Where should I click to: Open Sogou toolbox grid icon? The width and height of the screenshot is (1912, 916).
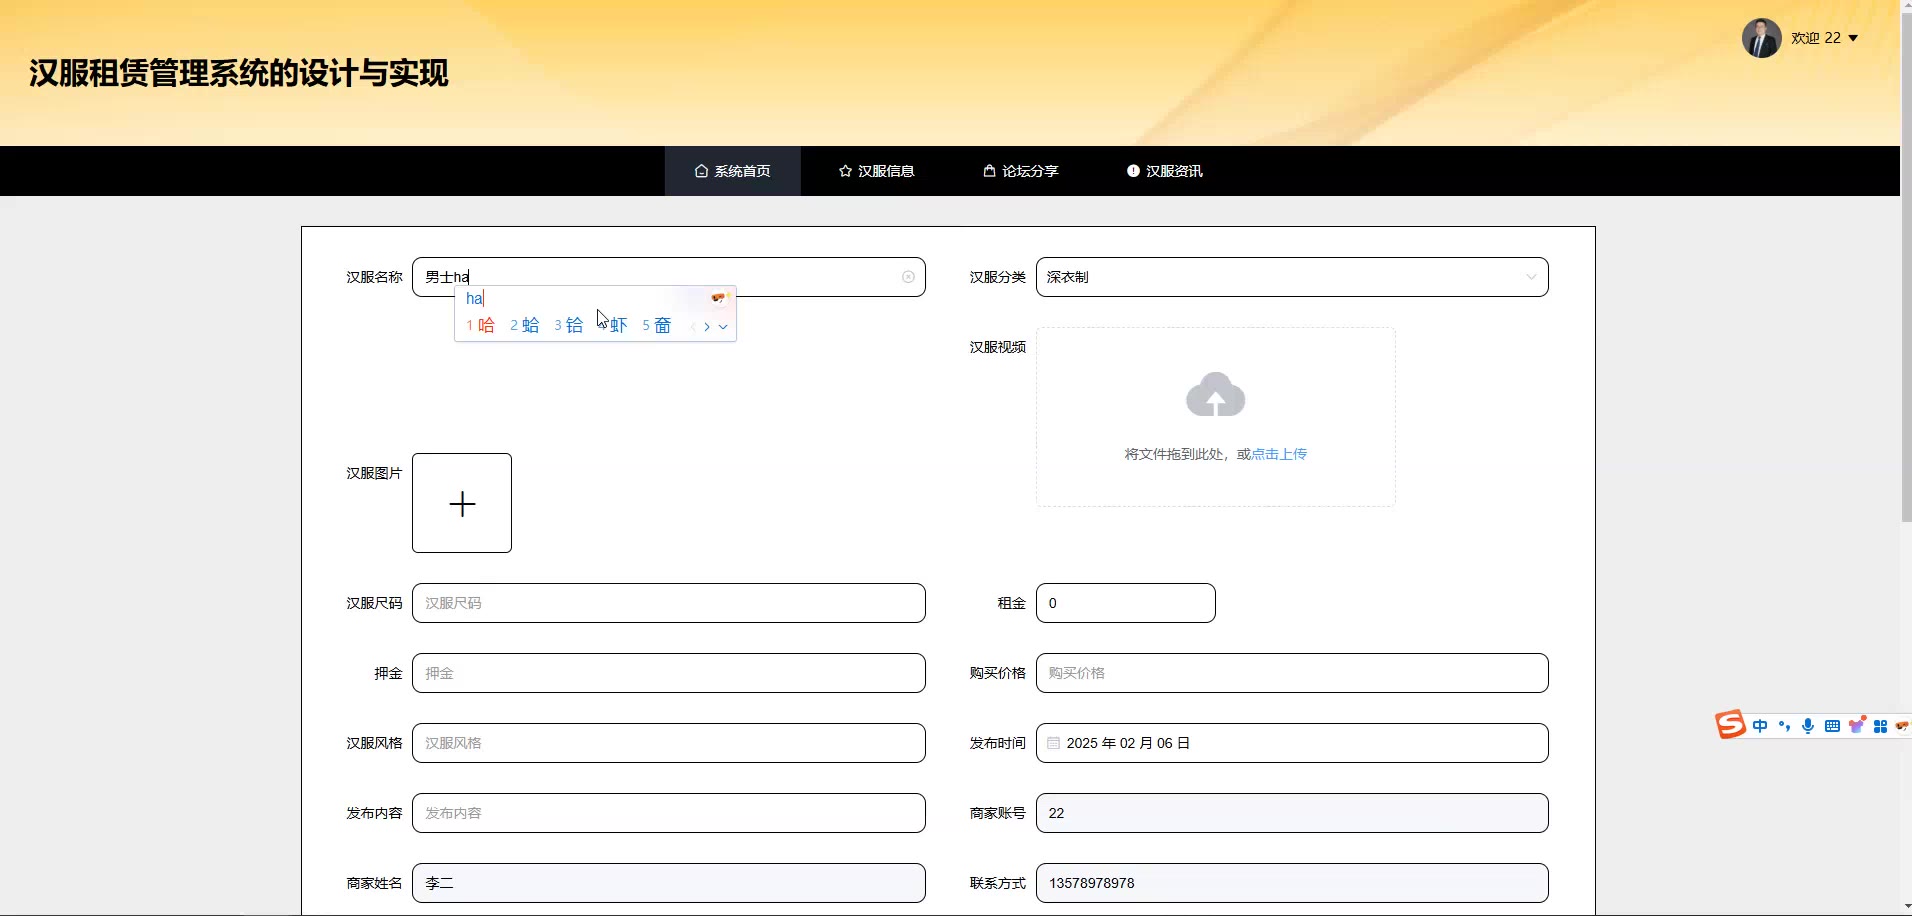click(1880, 726)
